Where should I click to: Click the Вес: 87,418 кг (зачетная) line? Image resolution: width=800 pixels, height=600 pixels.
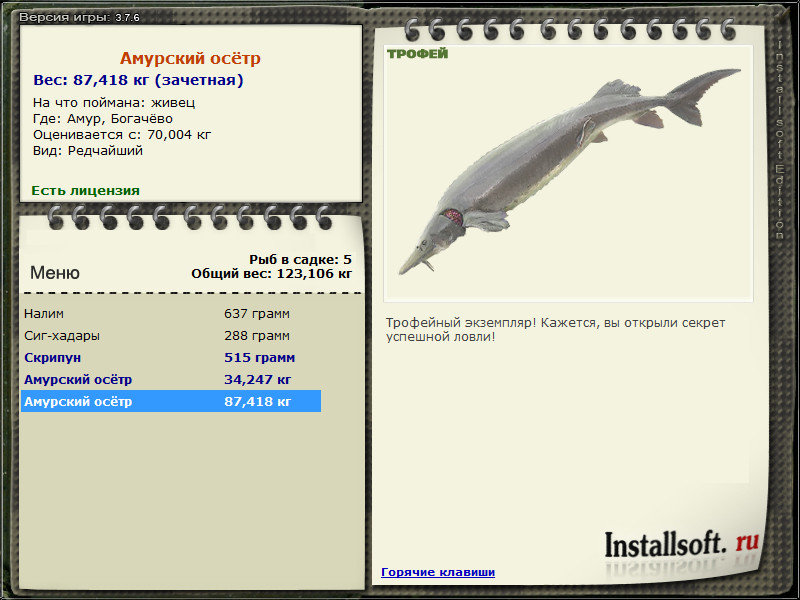[138, 80]
